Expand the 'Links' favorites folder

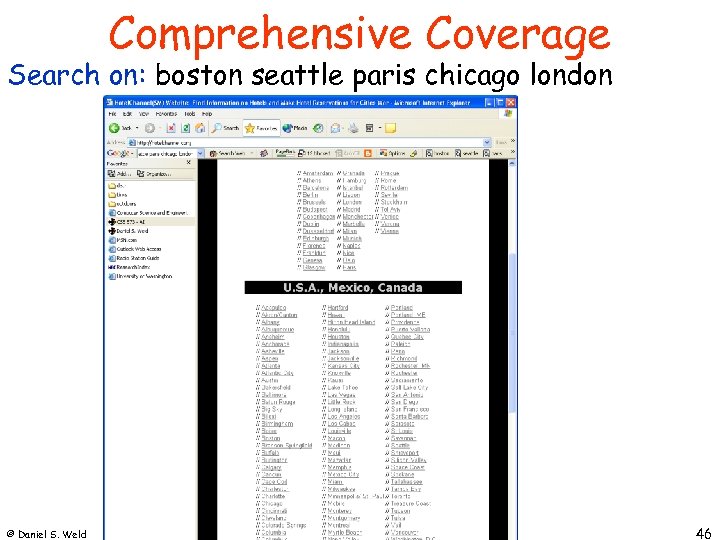(x=118, y=195)
